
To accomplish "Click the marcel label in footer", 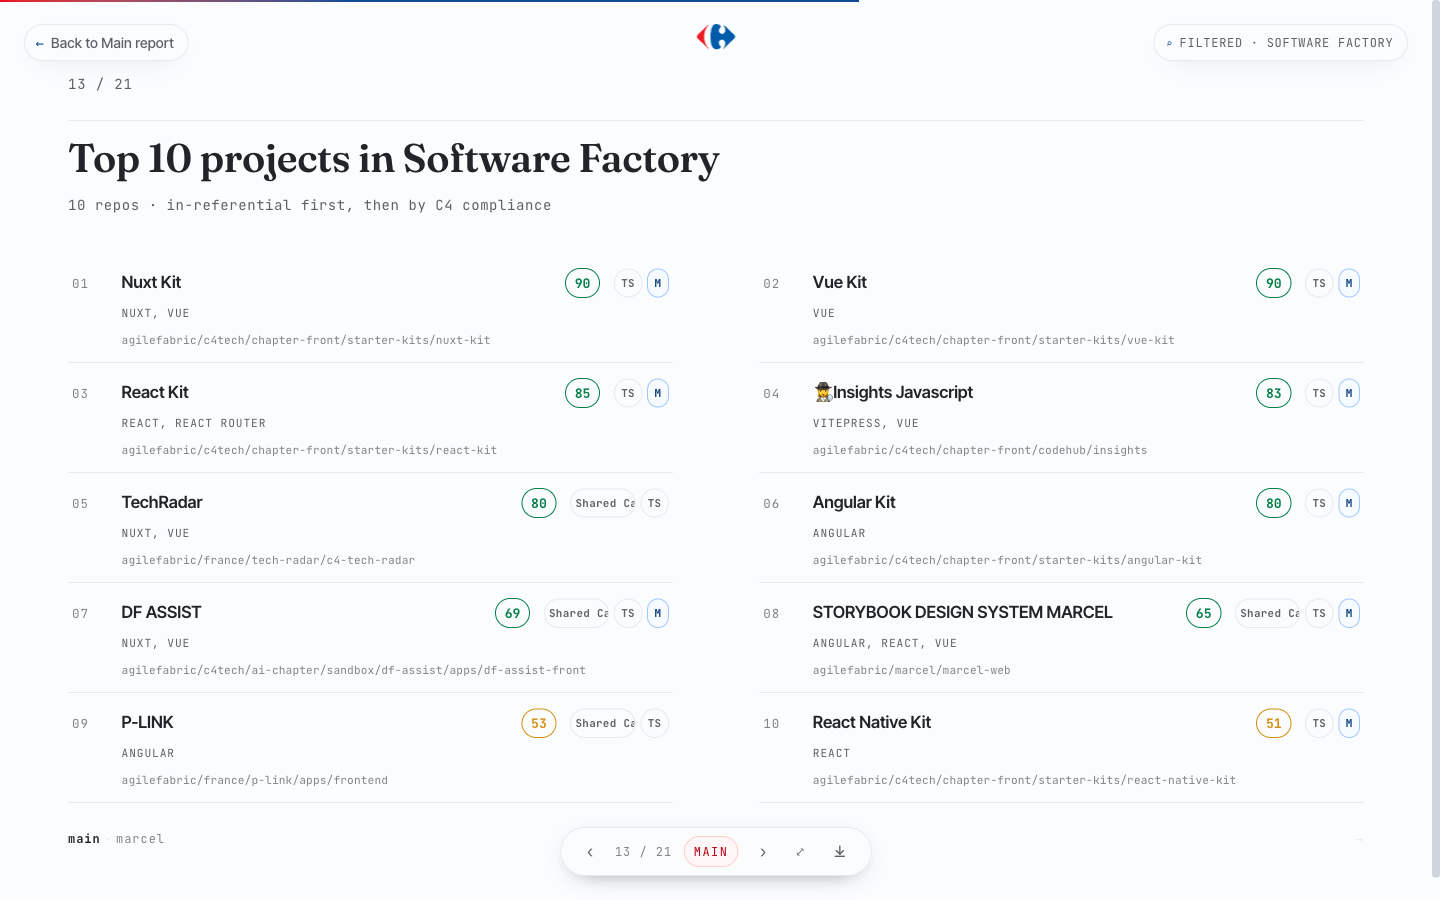I will click(140, 839).
